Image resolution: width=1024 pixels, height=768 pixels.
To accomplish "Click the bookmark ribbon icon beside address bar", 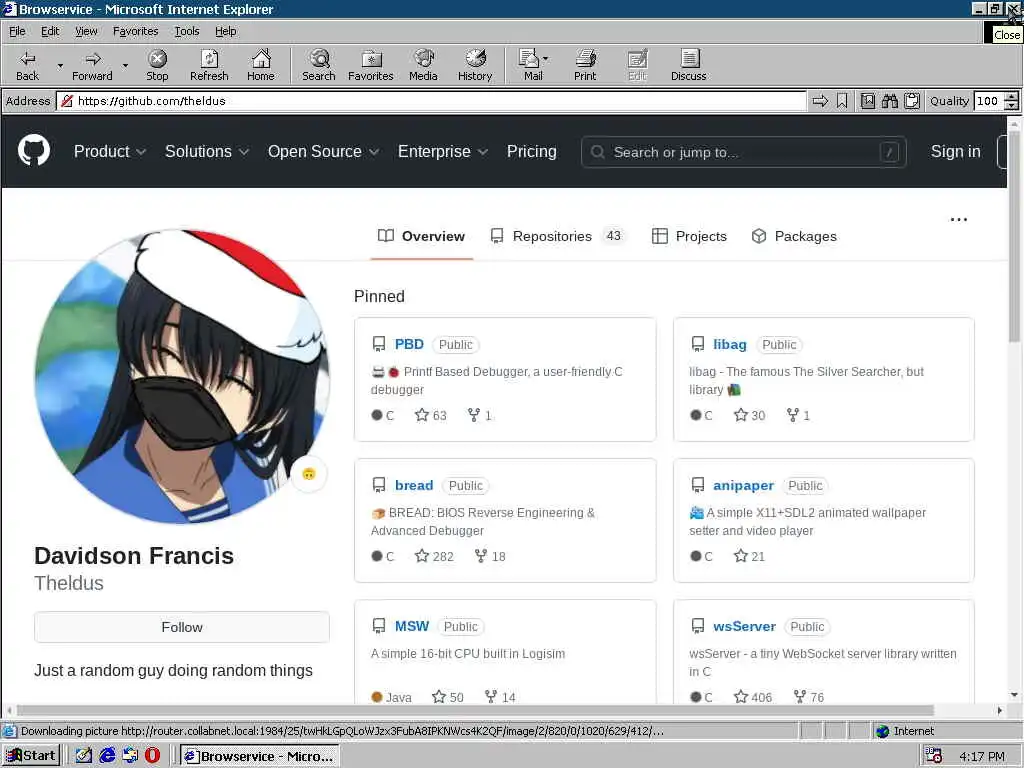I will point(842,101).
